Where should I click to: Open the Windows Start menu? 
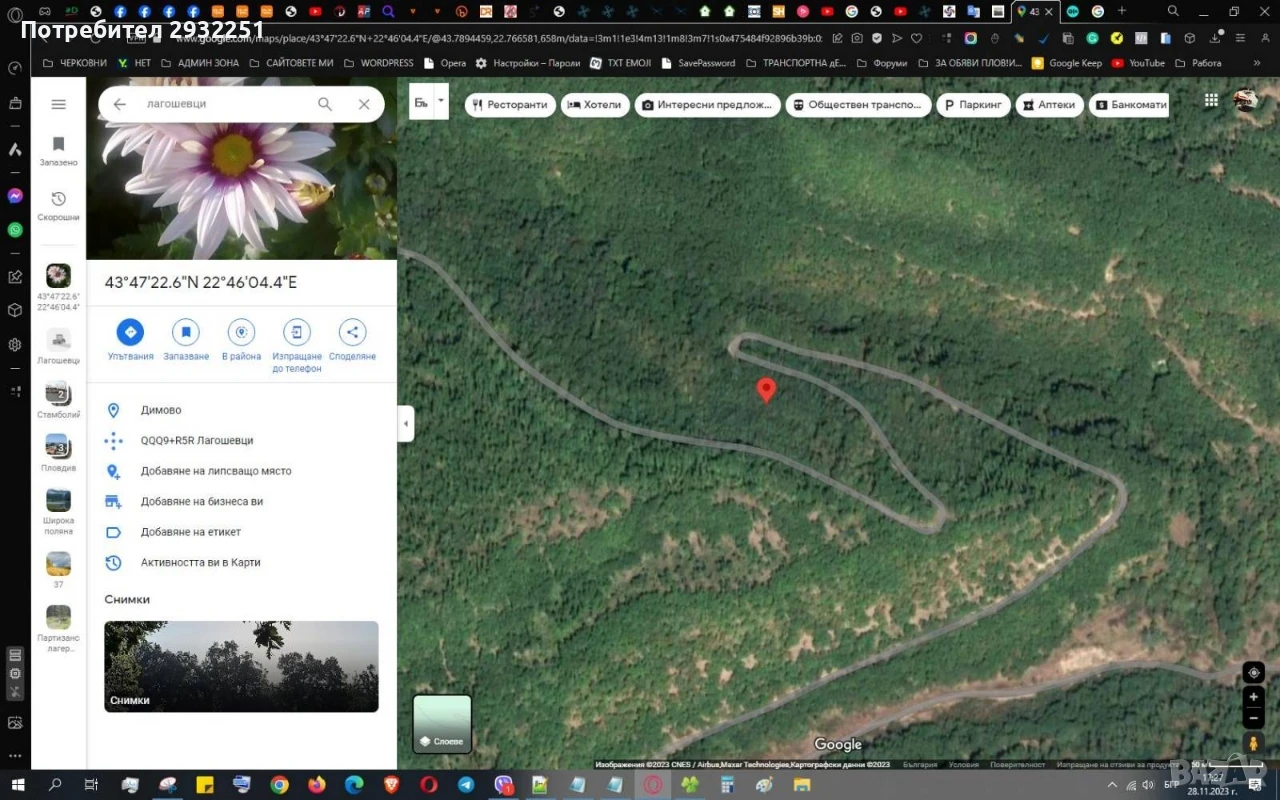click(17, 785)
